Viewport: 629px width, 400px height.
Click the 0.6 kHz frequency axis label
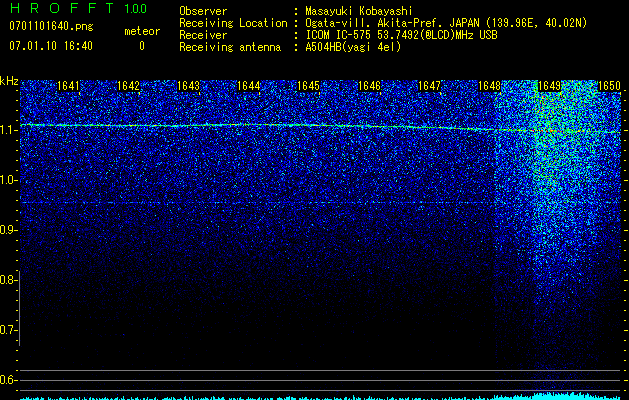(8, 380)
